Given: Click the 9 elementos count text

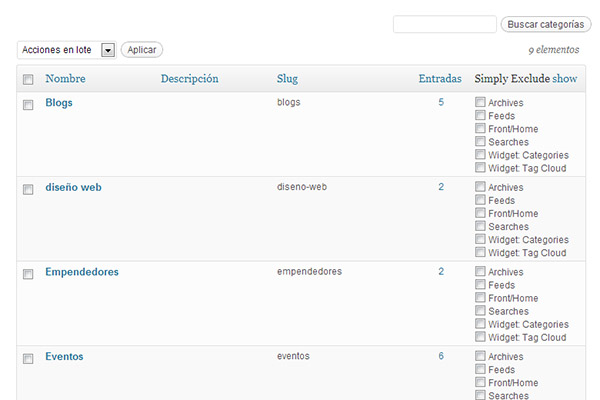Looking at the screenshot, I should (554, 50).
